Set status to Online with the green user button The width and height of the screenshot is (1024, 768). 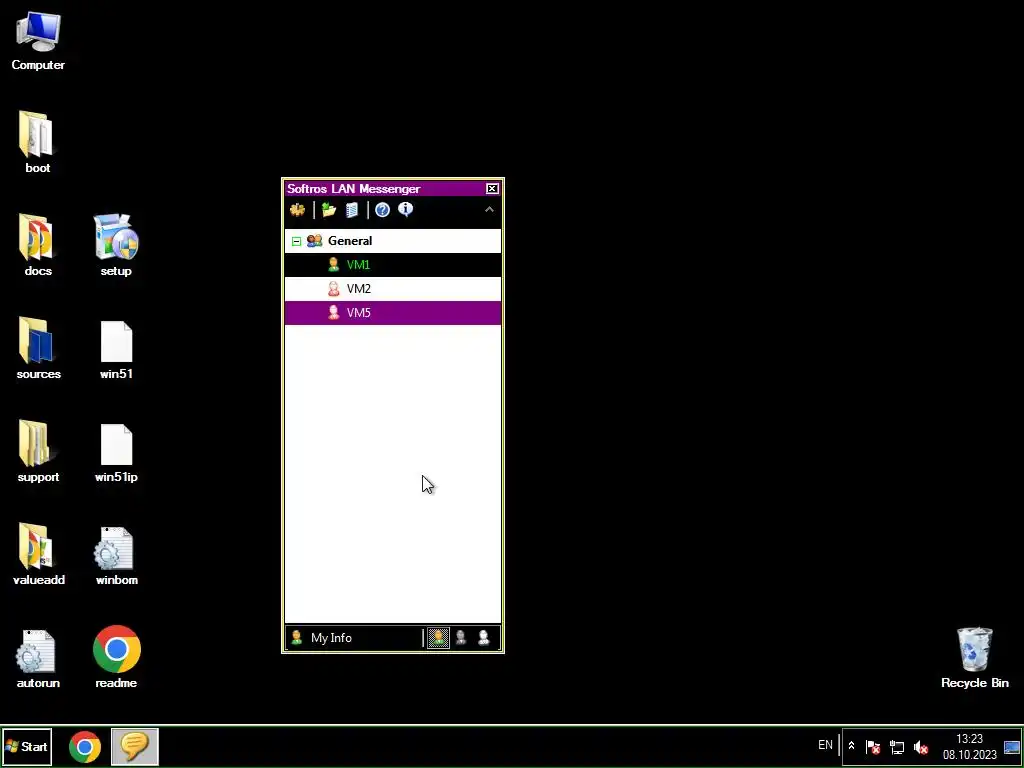[438, 638]
